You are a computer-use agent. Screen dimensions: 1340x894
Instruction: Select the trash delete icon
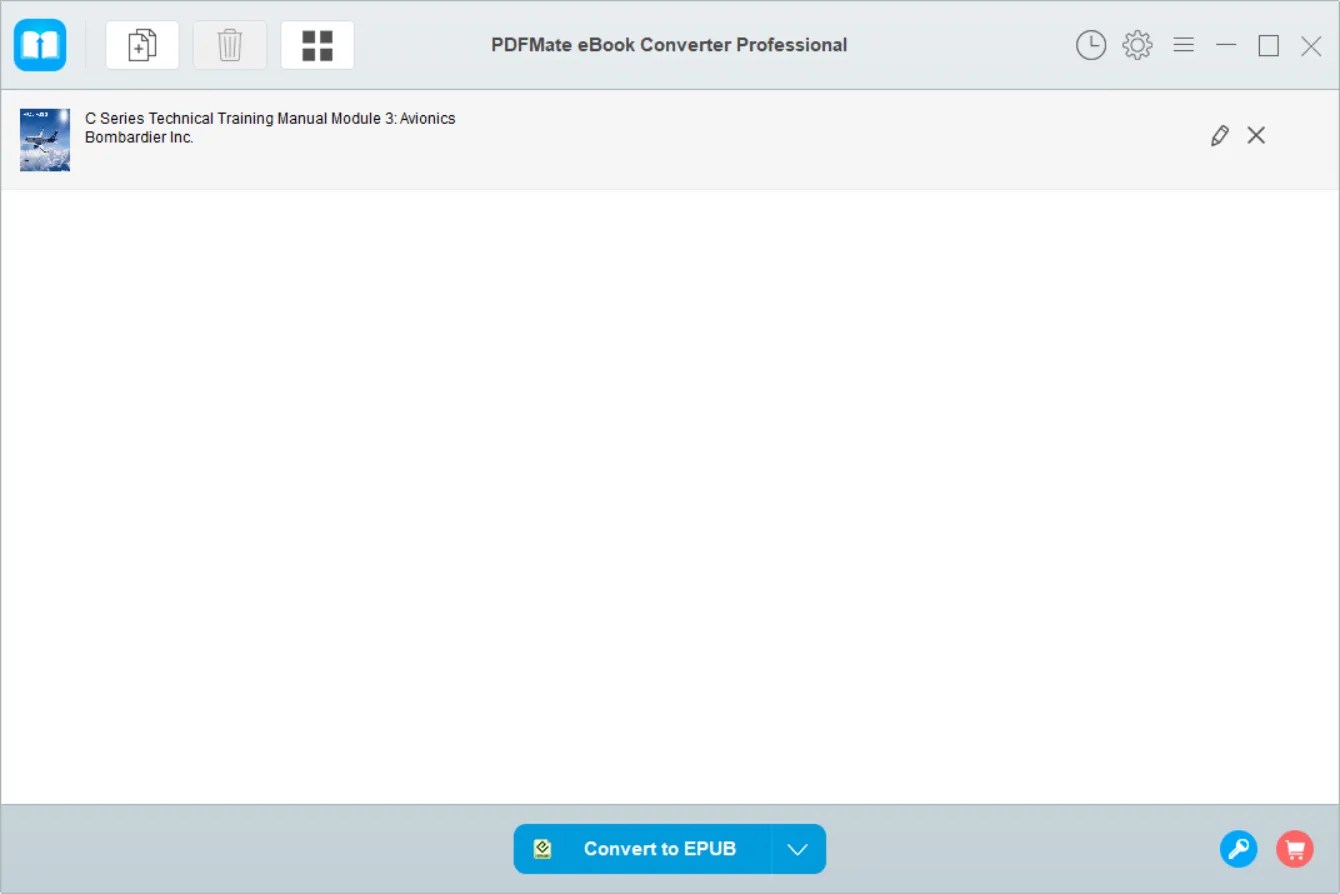point(229,44)
